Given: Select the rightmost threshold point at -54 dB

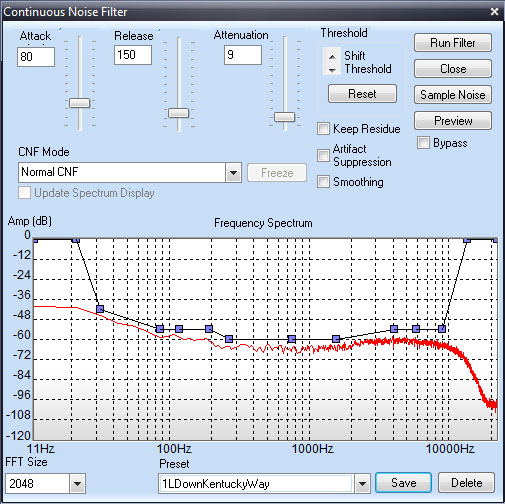Looking at the screenshot, I should 442,329.
